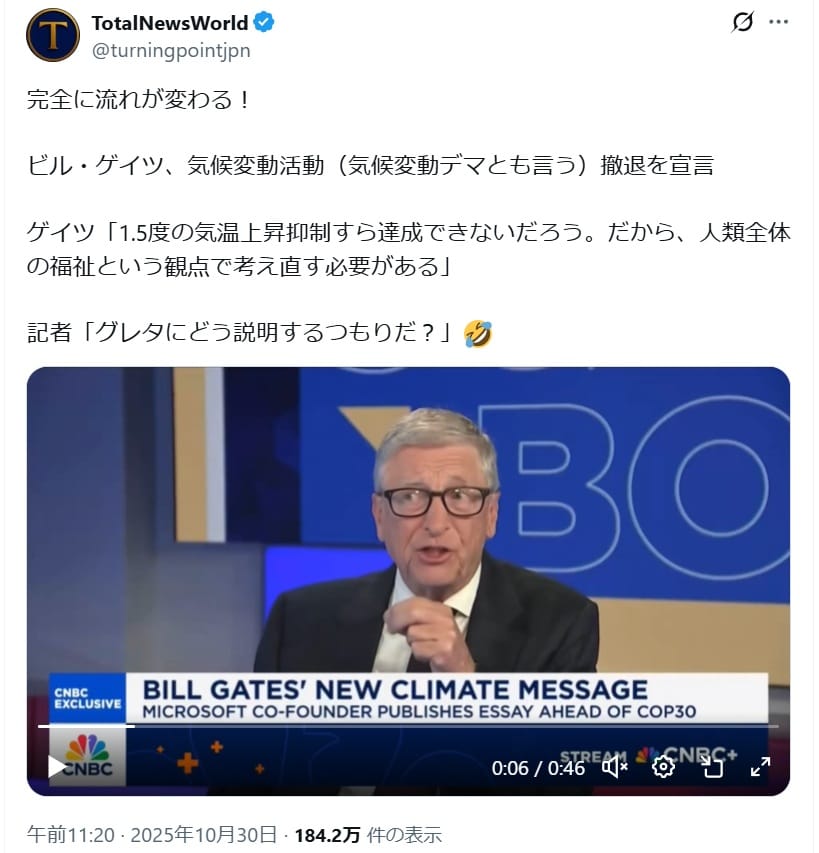
Task: Open Grok explain-this-post icon
Action: click(742, 22)
